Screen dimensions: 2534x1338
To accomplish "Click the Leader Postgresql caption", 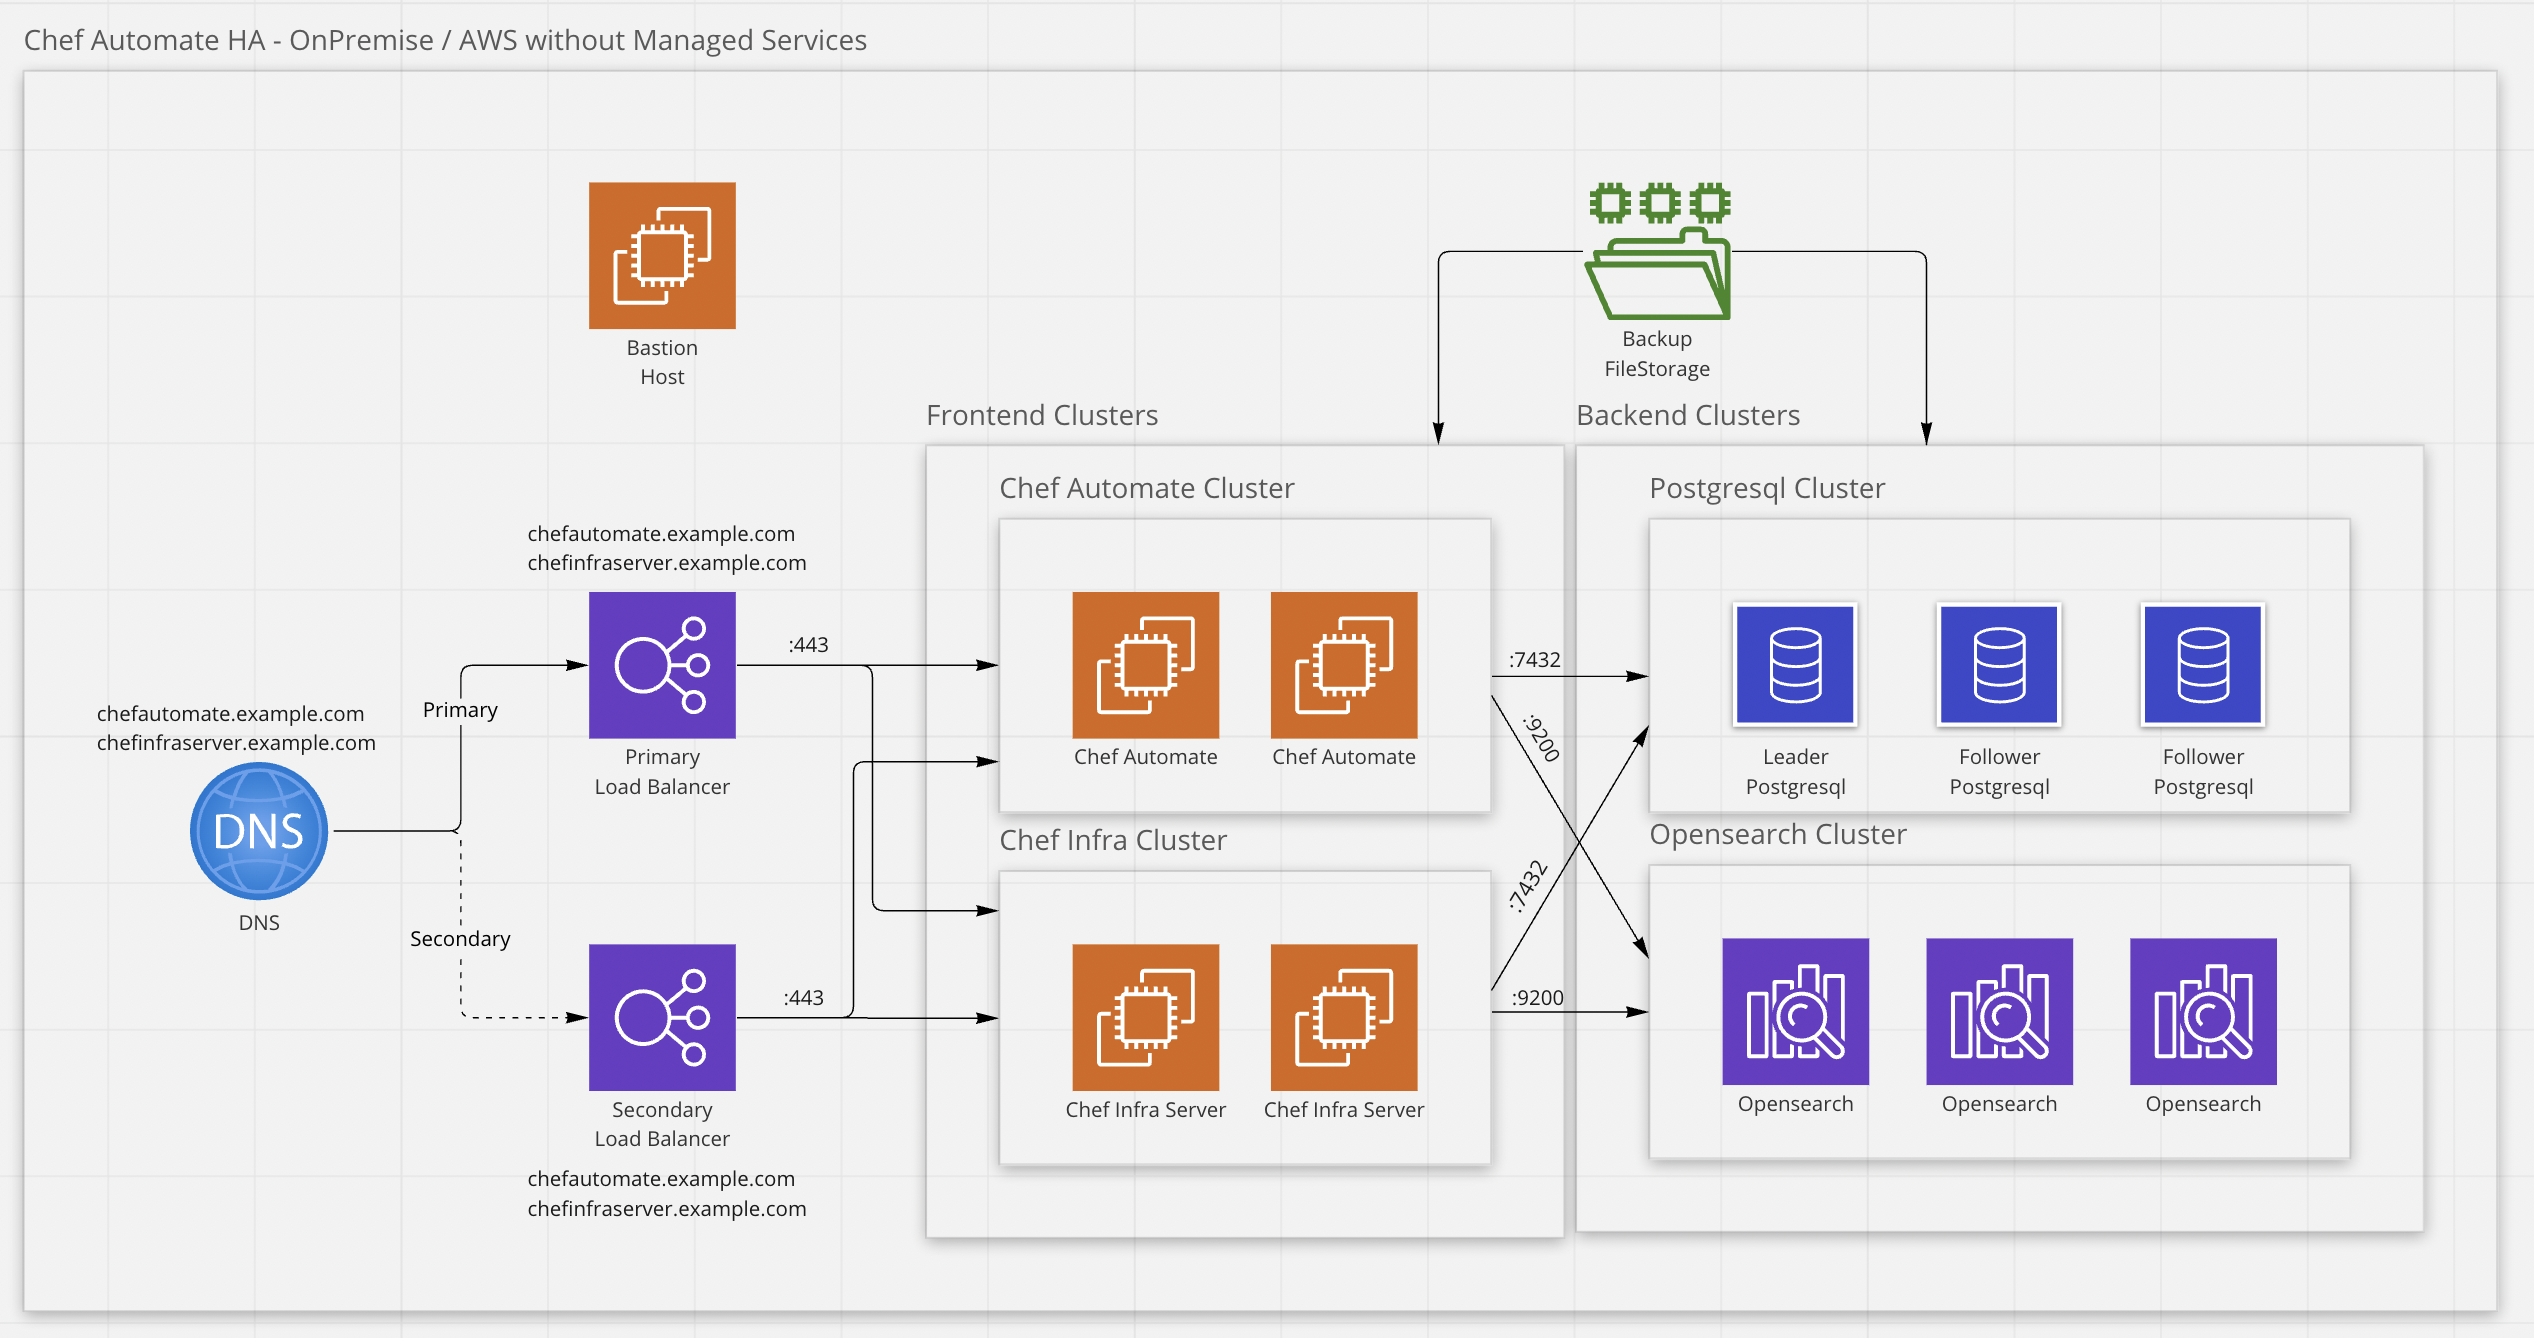I will 1796,772.
